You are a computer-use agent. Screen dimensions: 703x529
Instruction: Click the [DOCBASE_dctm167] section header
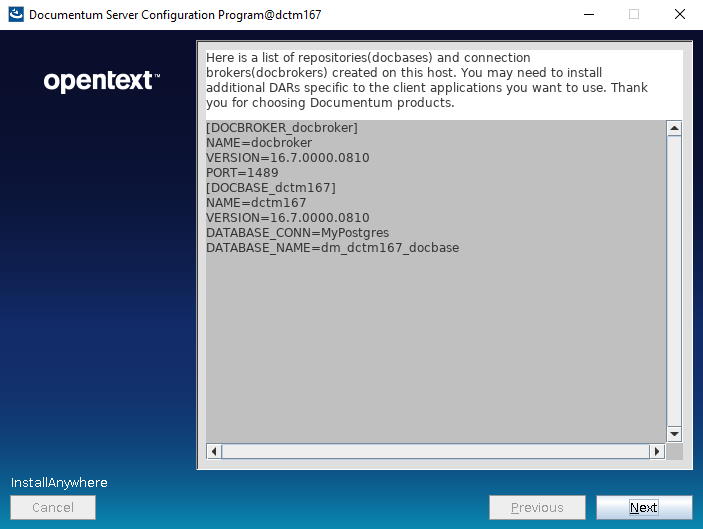tap(270, 187)
